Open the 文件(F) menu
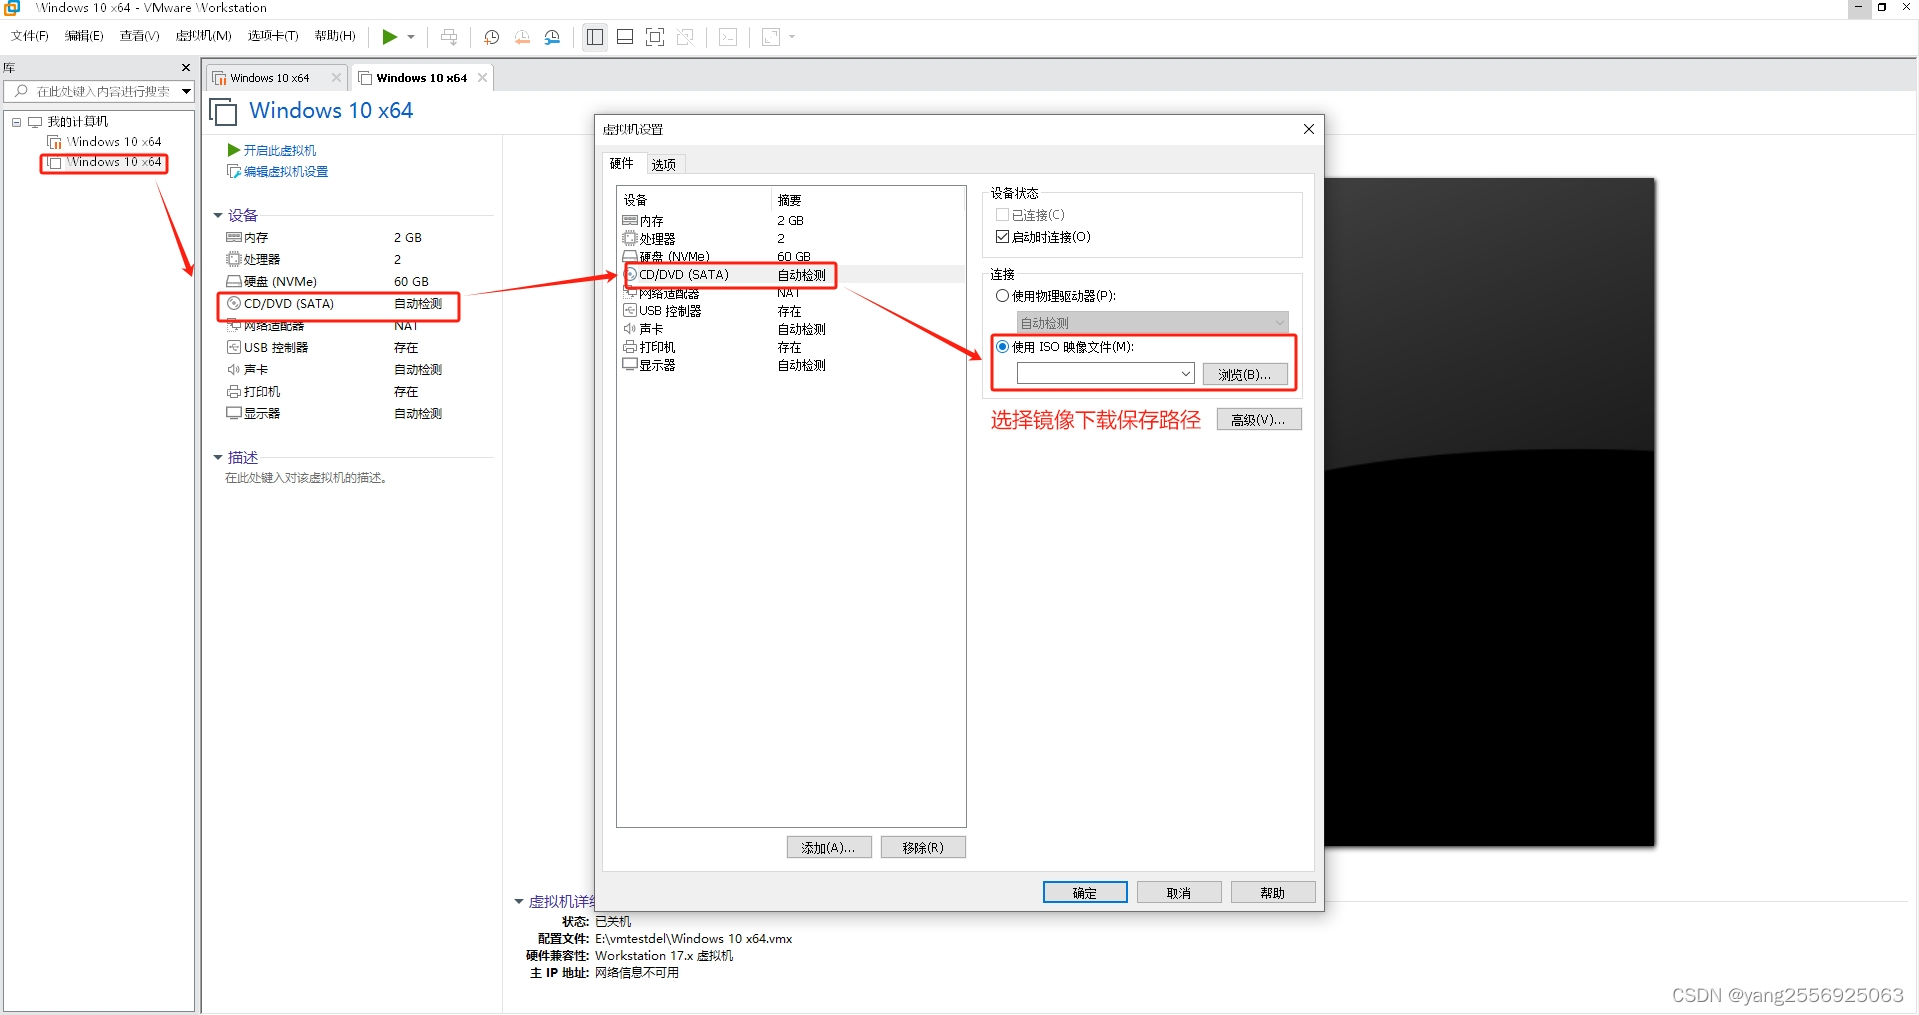This screenshot has width=1919, height=1015. [30, 36]
